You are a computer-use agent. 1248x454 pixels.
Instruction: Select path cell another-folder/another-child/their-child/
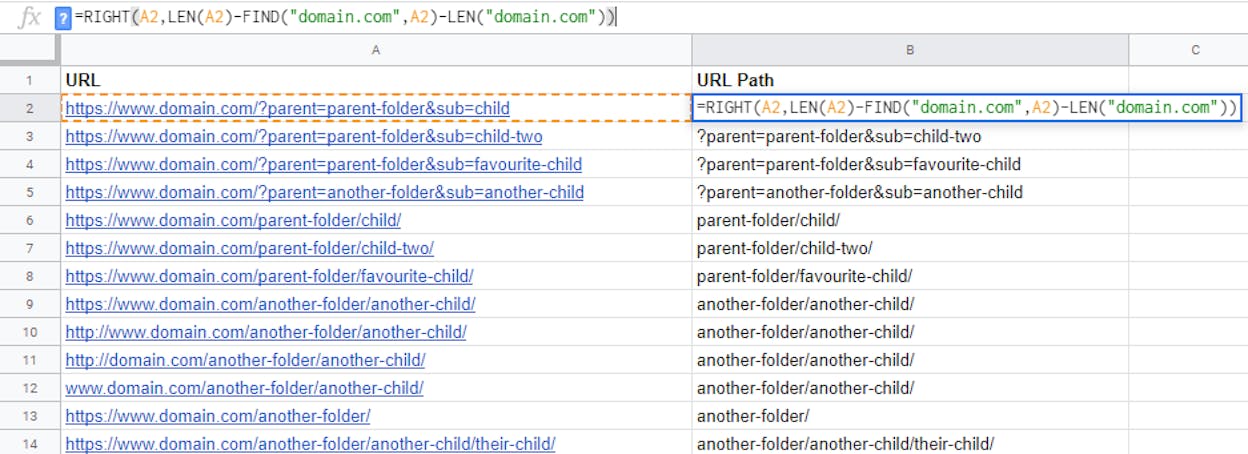point(910,442)
